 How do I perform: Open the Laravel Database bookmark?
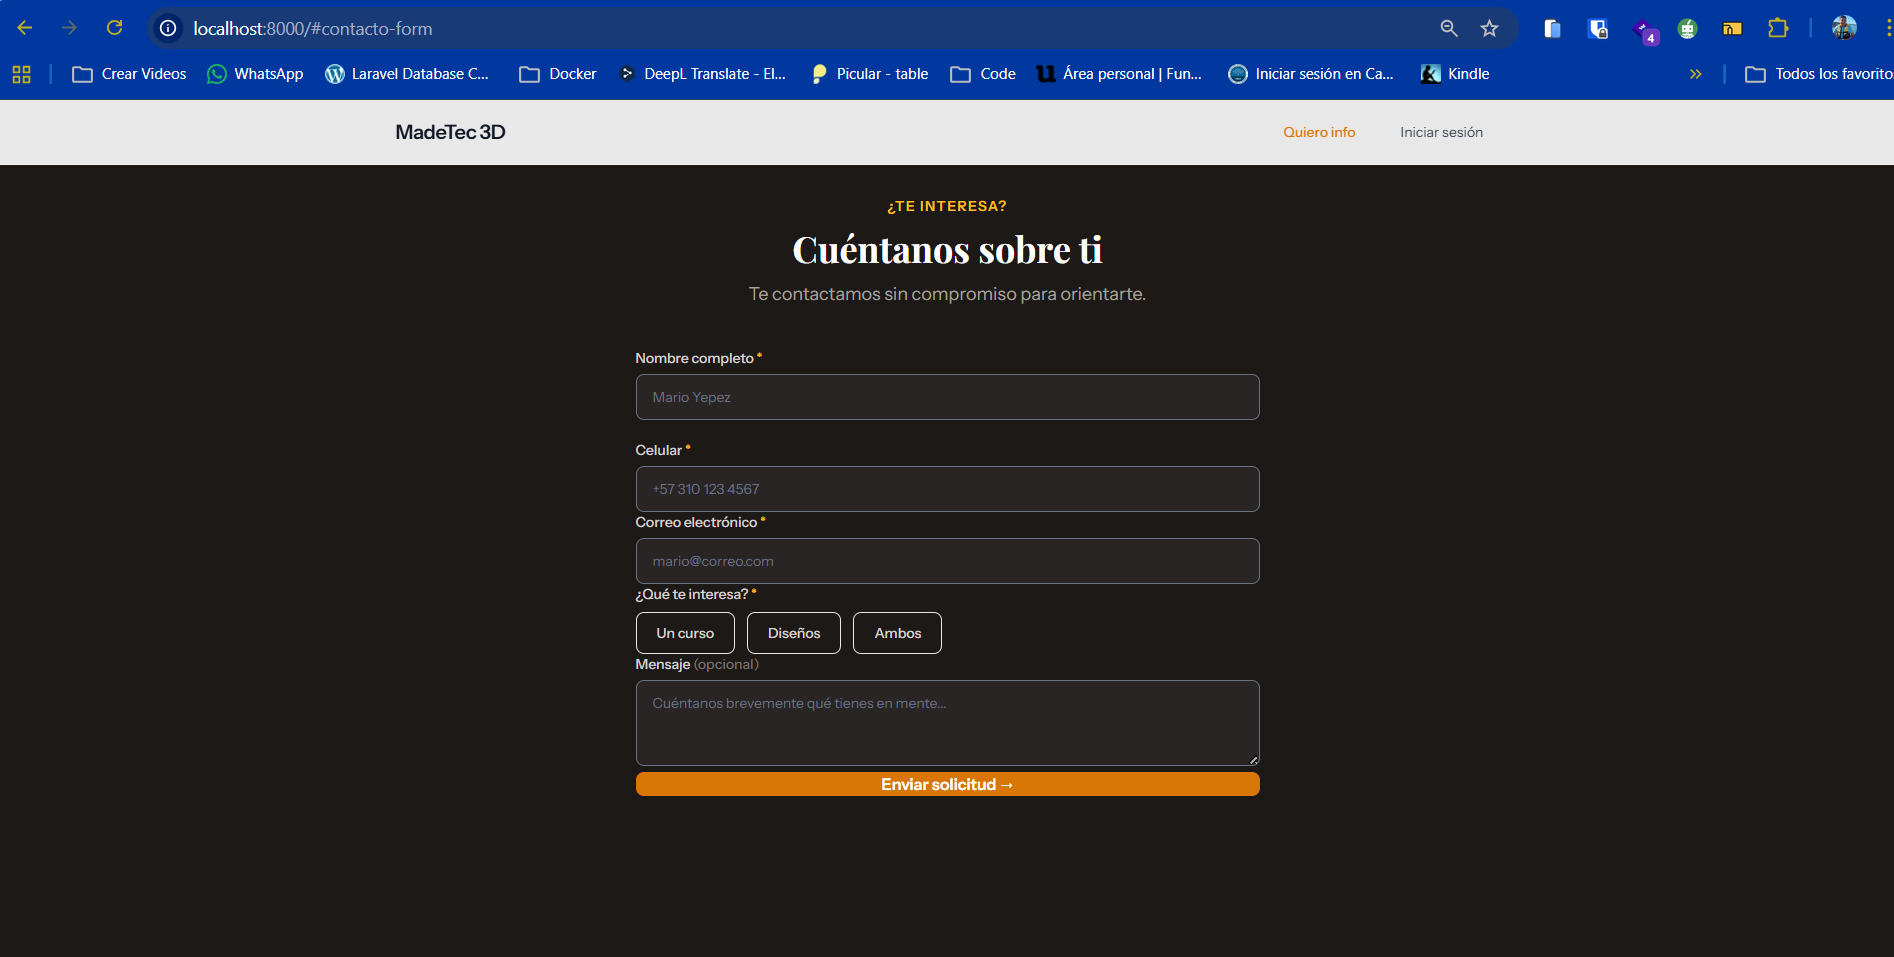coord(407,74)
